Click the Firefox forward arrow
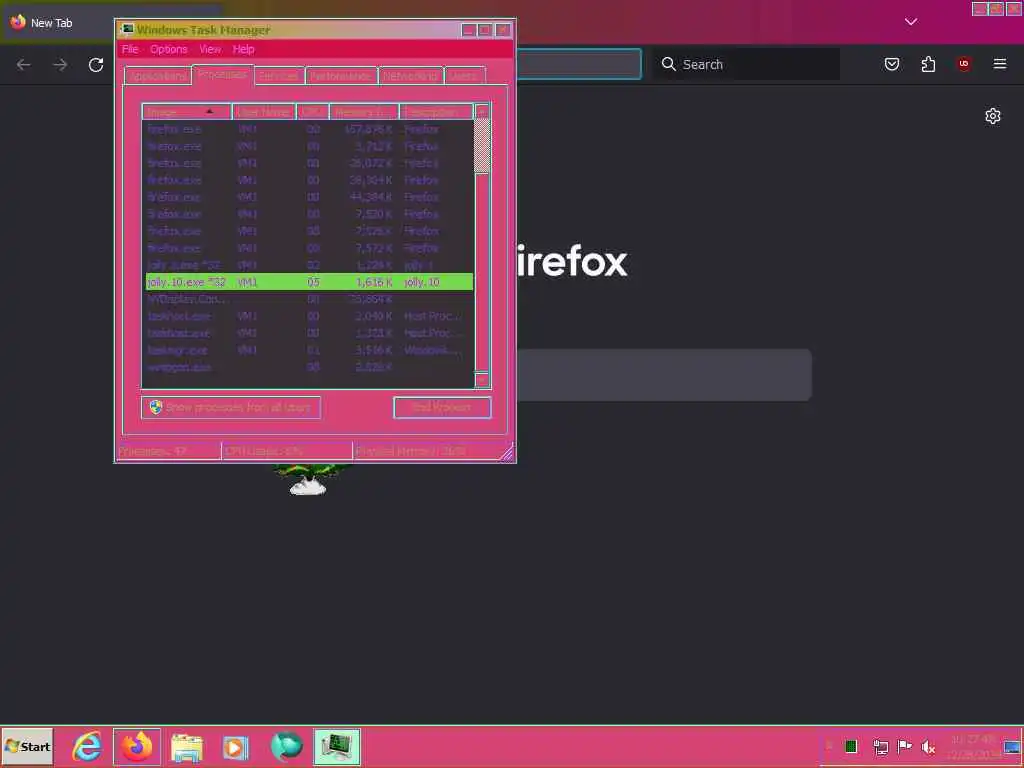 click(x=60, y=64)
